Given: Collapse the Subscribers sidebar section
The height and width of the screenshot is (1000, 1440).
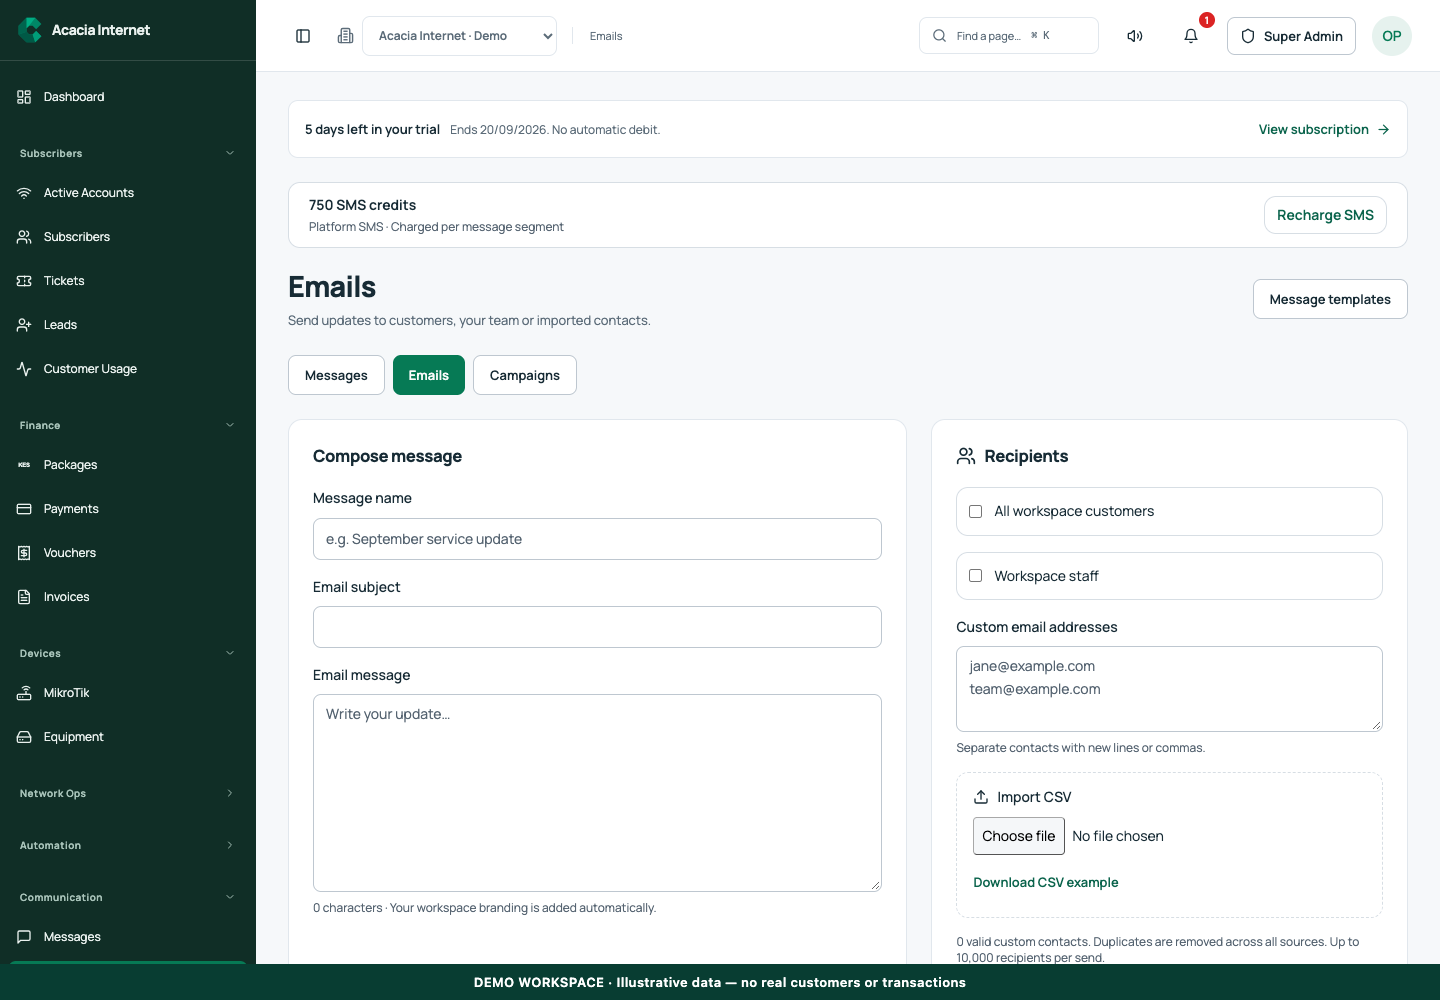Looking at the screenshot, I should (128, 153).
